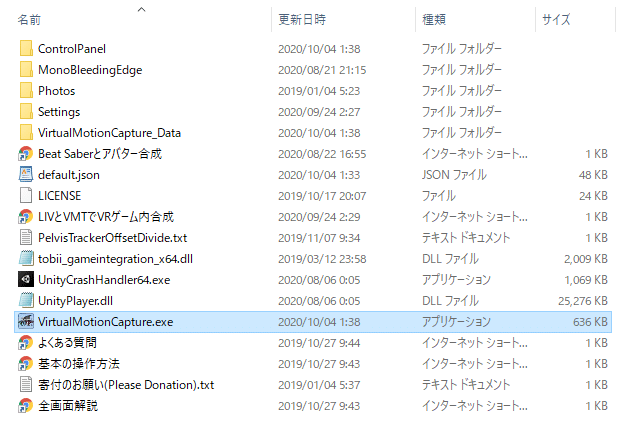Click the DLL ファイル type of UnityPlayer.dll

(450, 301)
